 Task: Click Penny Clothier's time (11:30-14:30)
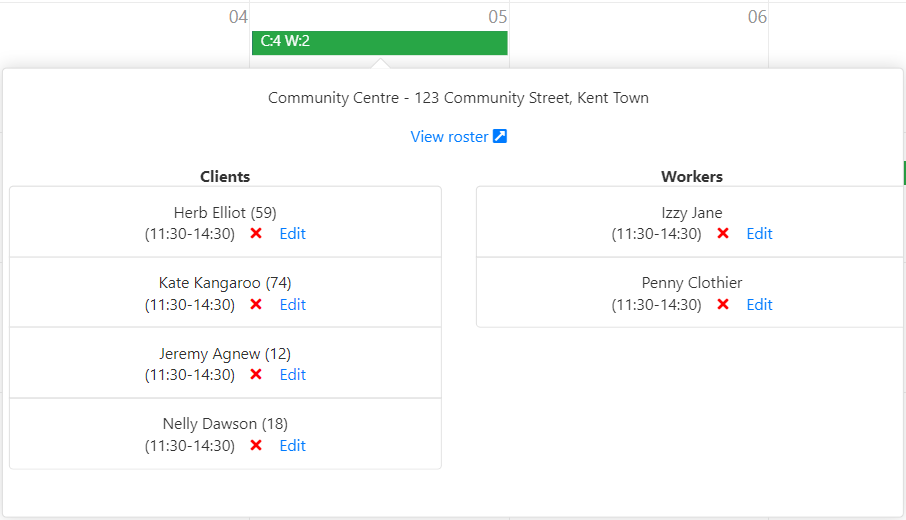657,305
